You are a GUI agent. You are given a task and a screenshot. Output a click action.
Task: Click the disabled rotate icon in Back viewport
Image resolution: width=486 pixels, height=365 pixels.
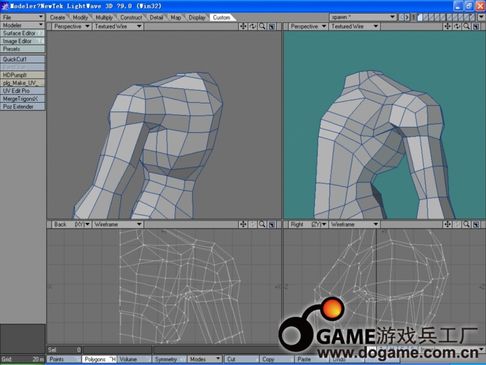click(253, 224)
